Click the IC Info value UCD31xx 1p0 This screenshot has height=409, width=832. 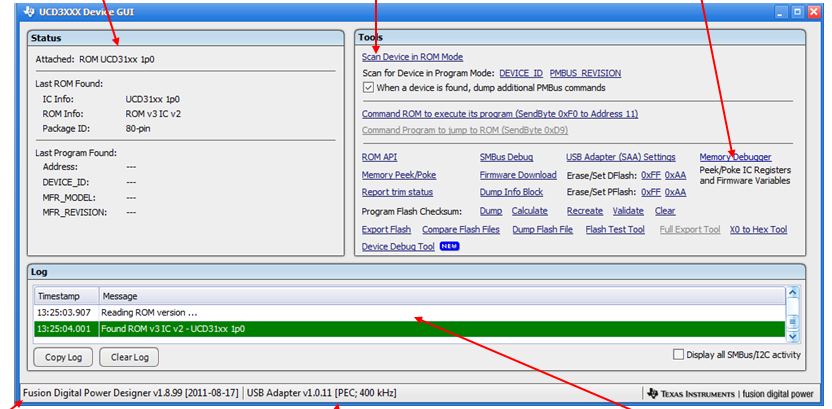pos(152,99)
